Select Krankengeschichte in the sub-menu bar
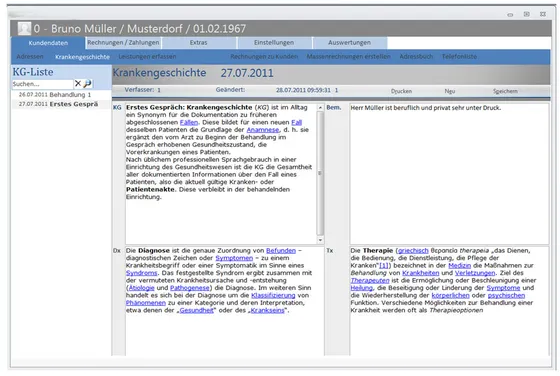 coord(82,57)
